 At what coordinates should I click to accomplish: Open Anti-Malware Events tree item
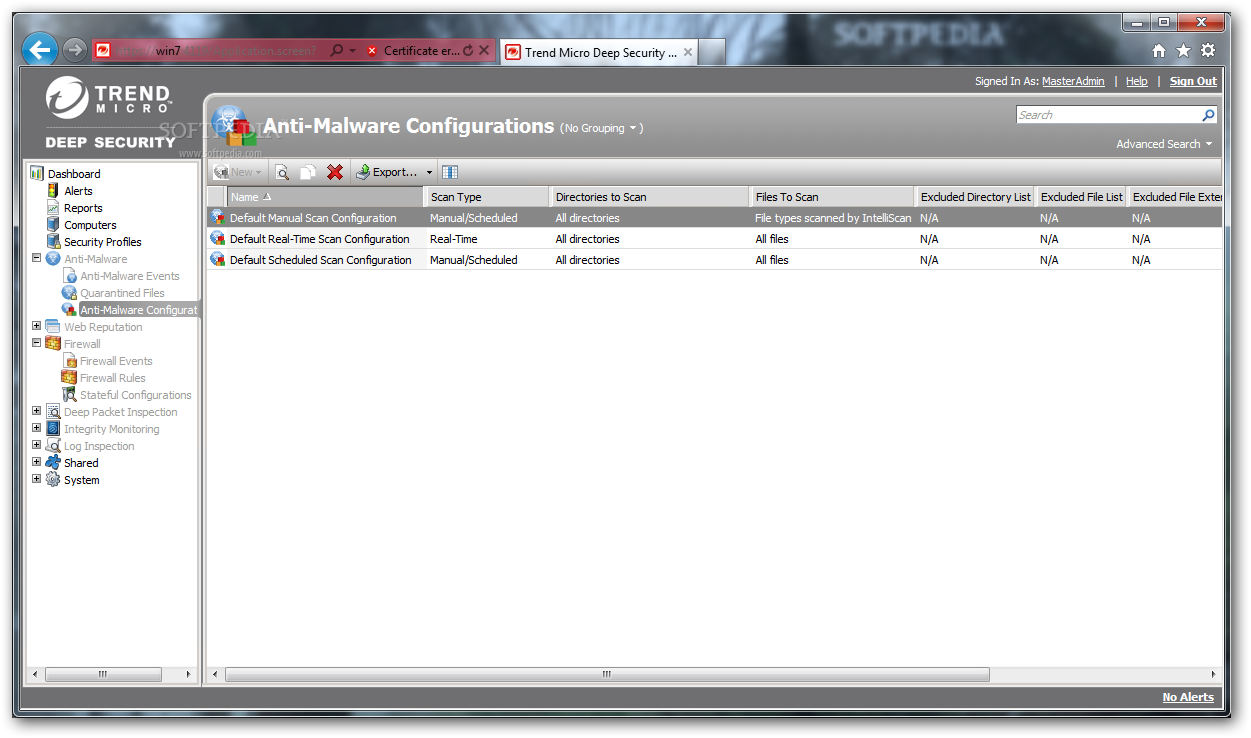(130, 276)
